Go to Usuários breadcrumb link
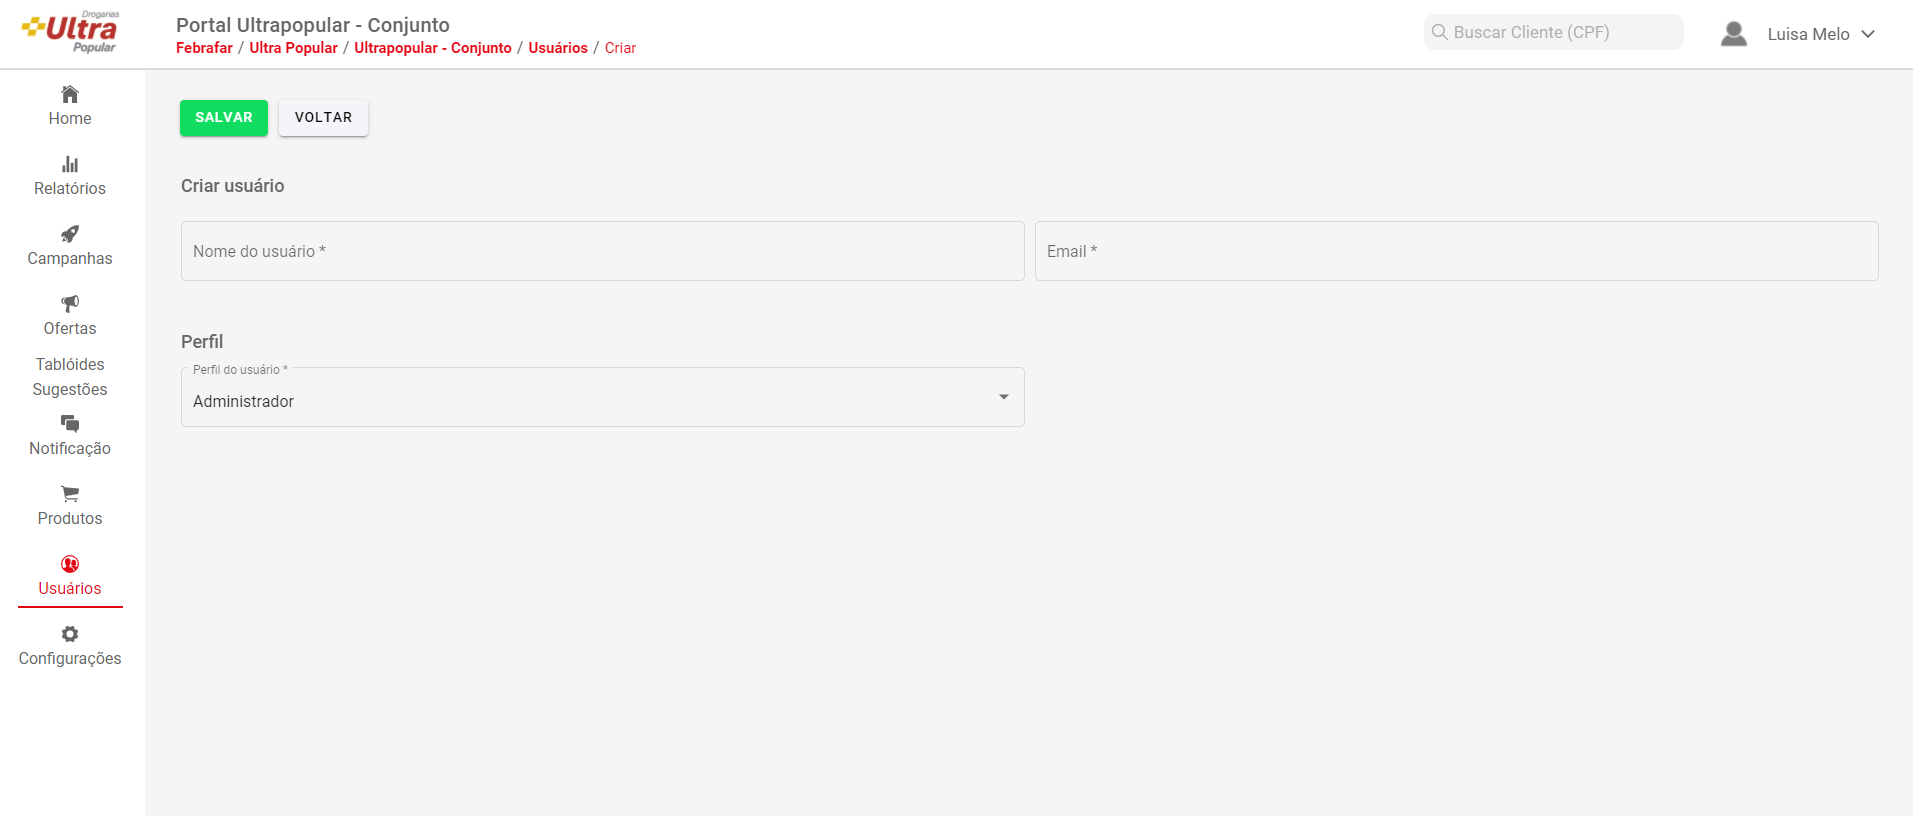This screenshot has height=816, width=1913. pos(557,48)
